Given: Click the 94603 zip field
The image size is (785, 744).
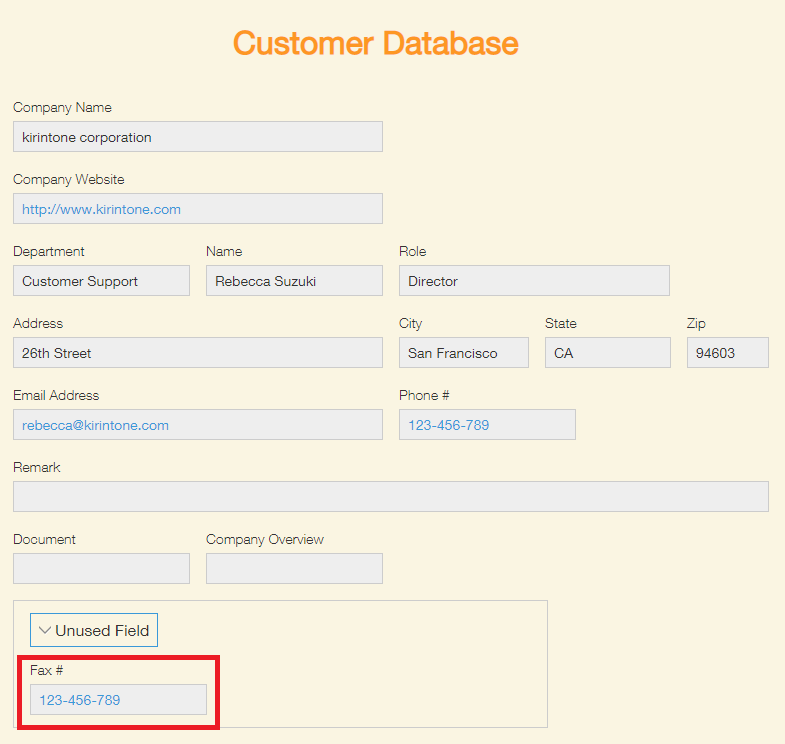Looking at the screenshot, I should coord(727,353).
